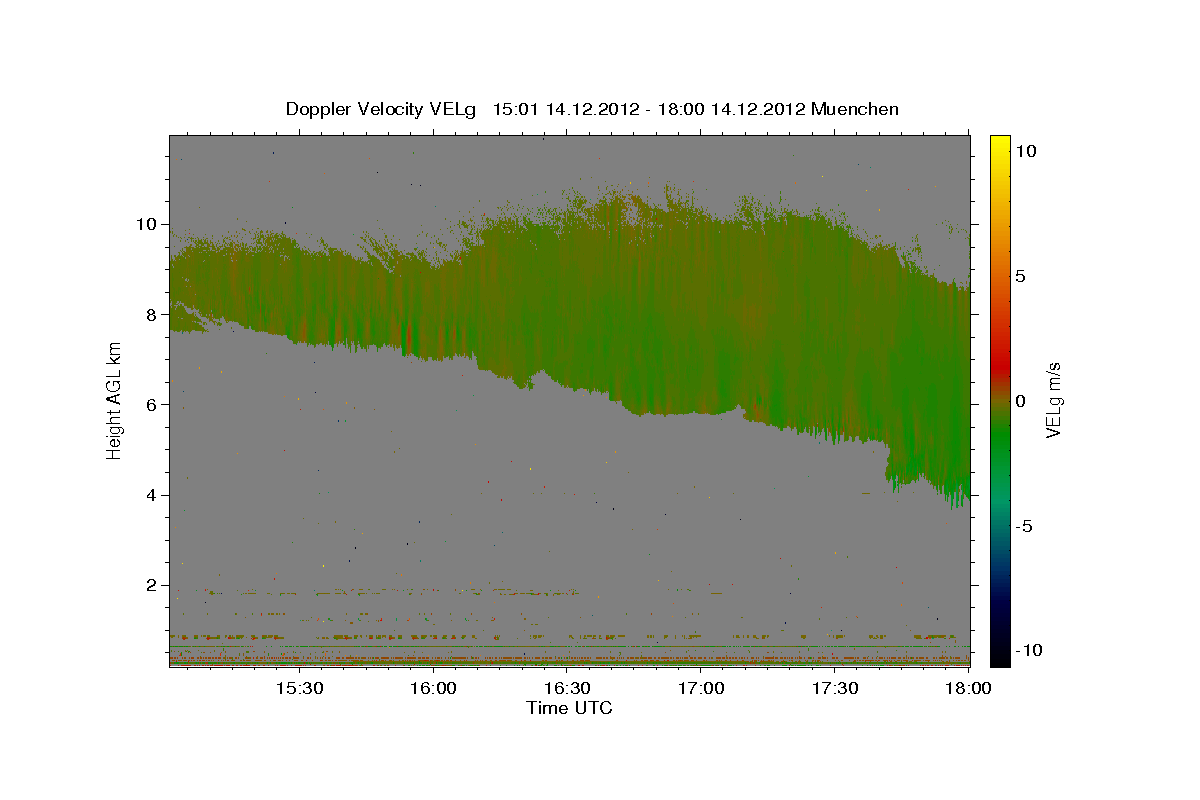
Task: Click the 17:30 time tick label
Action: 835,689
